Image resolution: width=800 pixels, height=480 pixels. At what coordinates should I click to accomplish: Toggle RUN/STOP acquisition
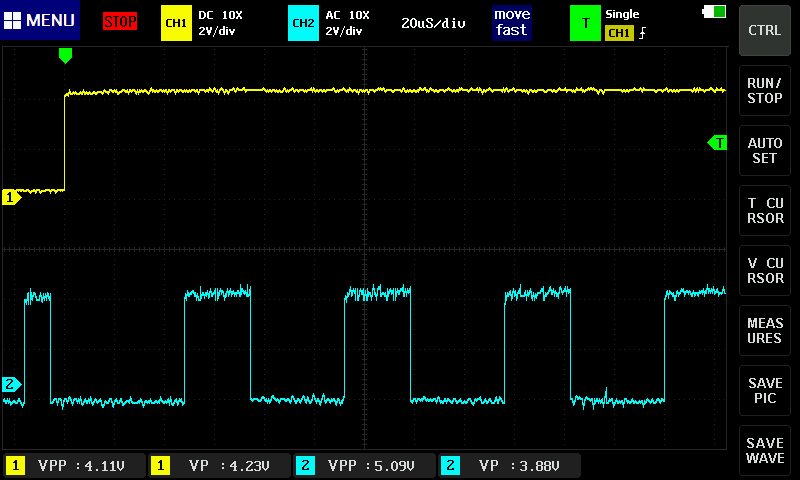click(765, 91)
